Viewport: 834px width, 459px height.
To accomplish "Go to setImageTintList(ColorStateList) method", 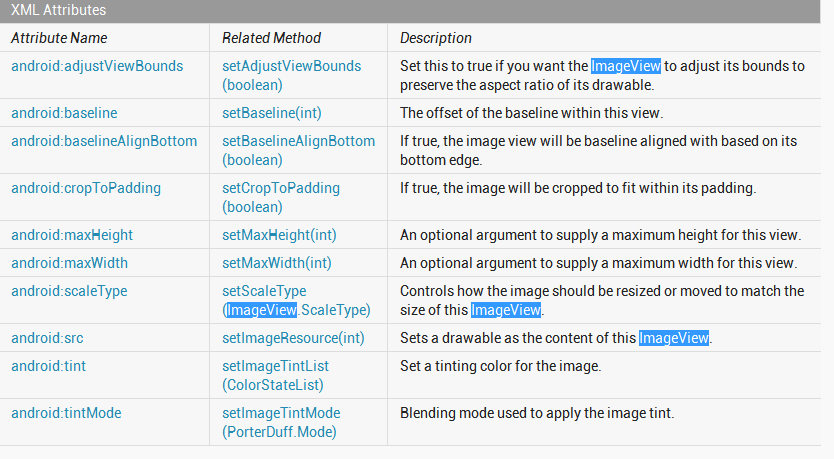I will (x=276, y=375).
